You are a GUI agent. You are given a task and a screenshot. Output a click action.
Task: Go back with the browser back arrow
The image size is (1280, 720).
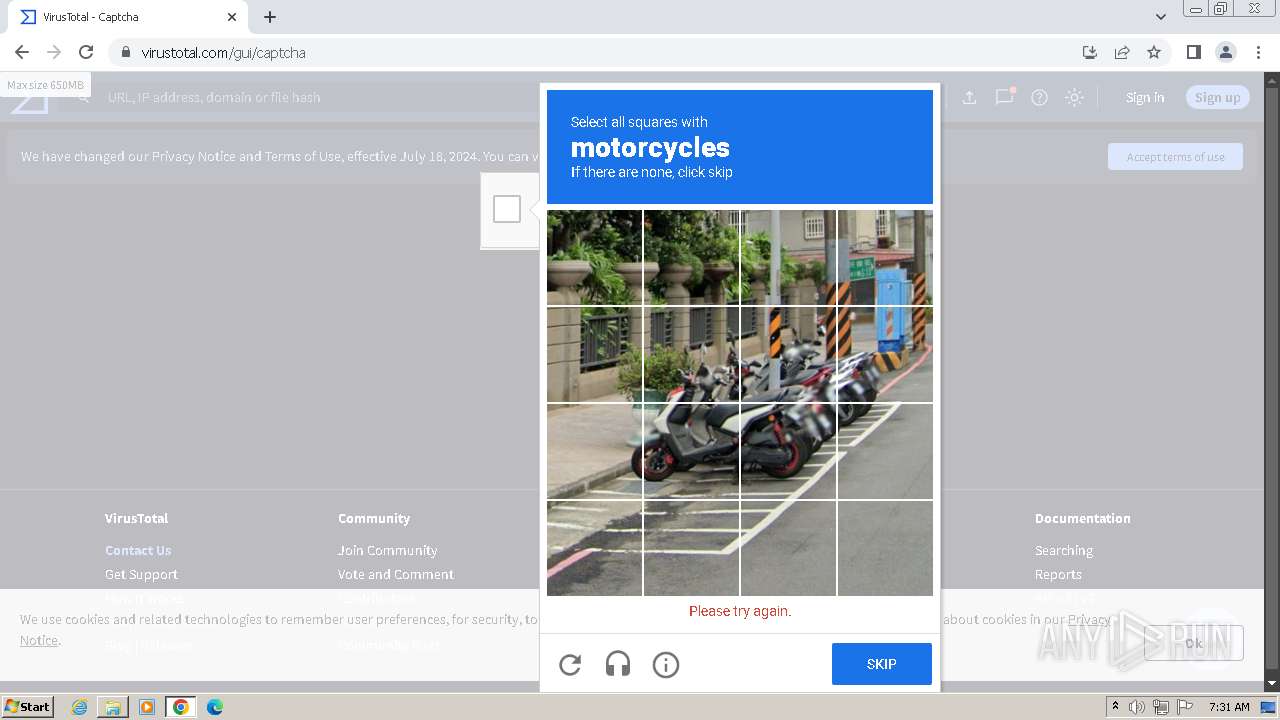(22, 52)
